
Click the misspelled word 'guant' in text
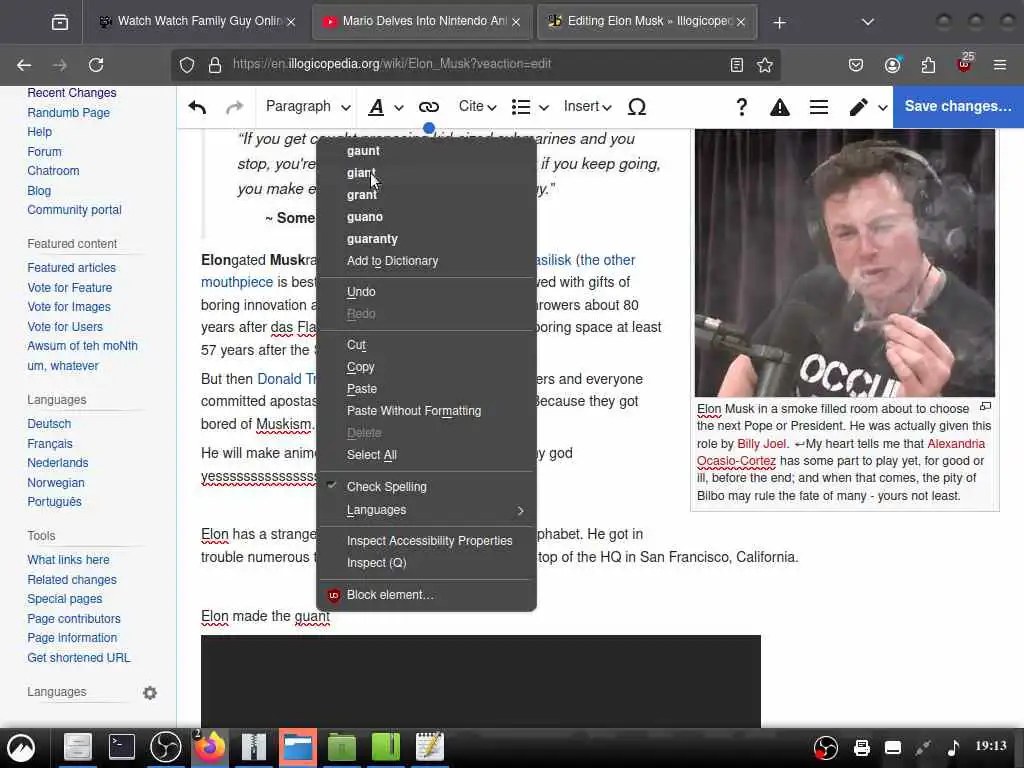coord(312,616)
